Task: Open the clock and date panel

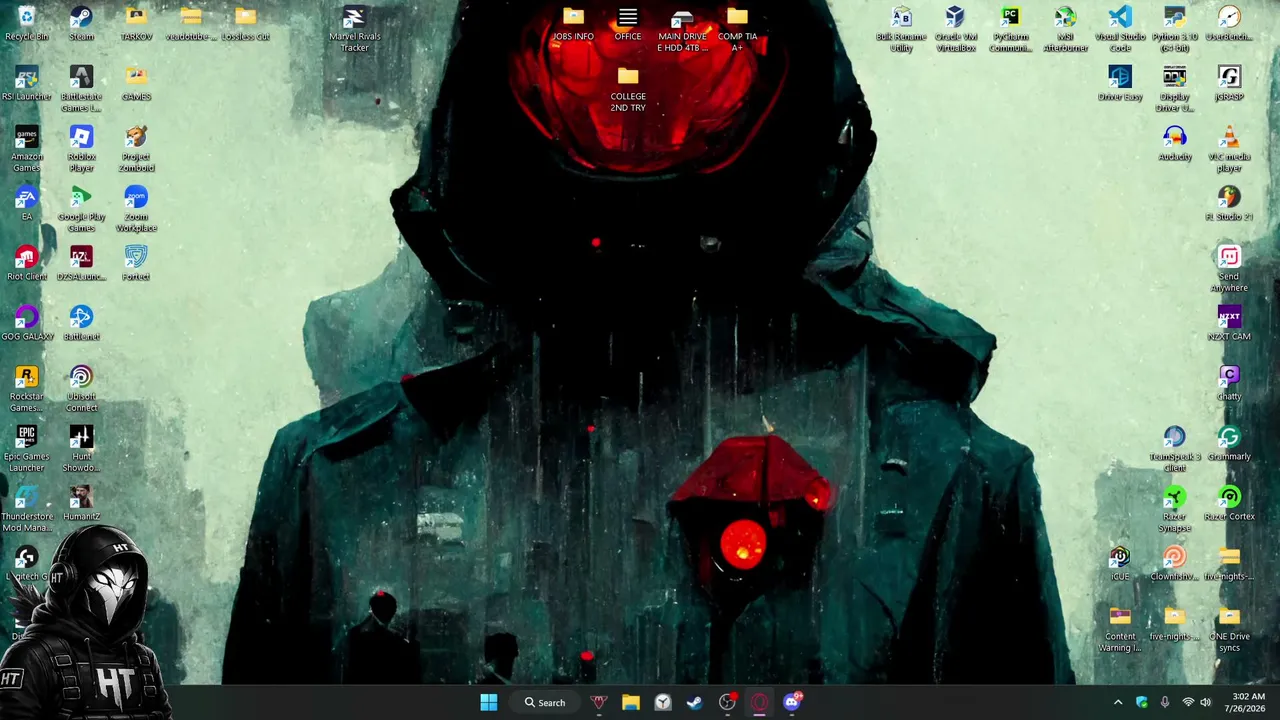Action: tap(1248, 702)
